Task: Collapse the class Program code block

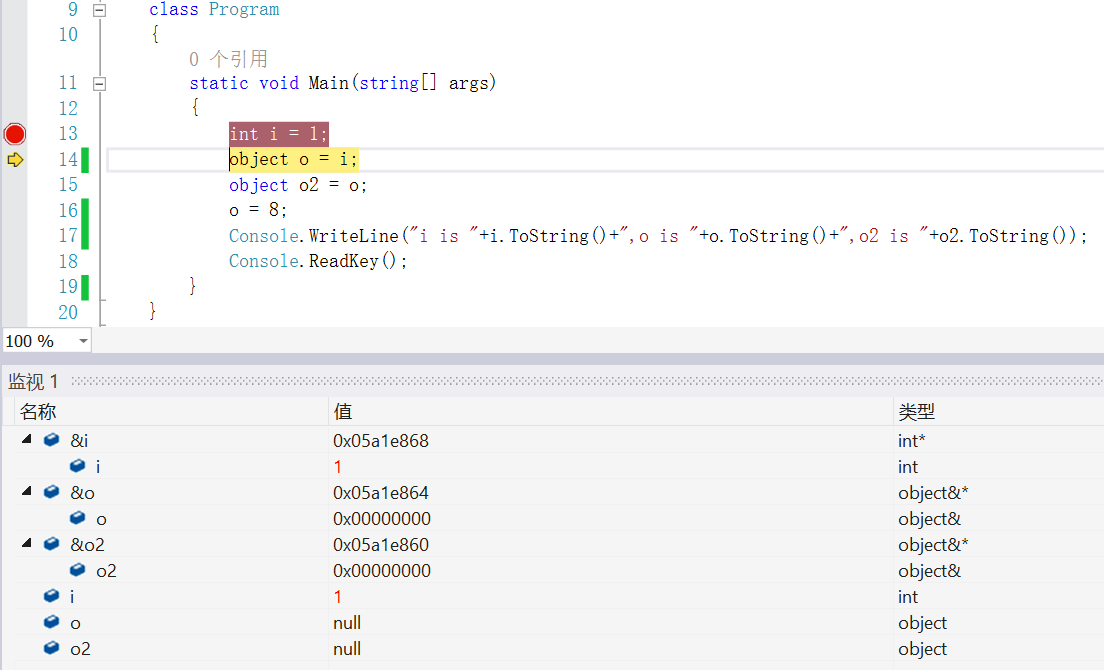Action: pos(99,10)
